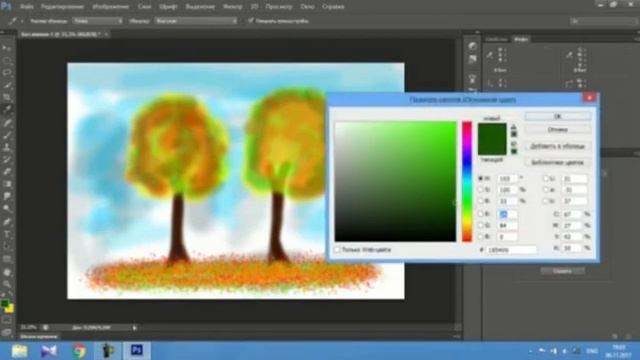Select the Zoom tool in the toolbox
Image resolution: width=640 pixels, height=360 pixels.
coord(7,284)
